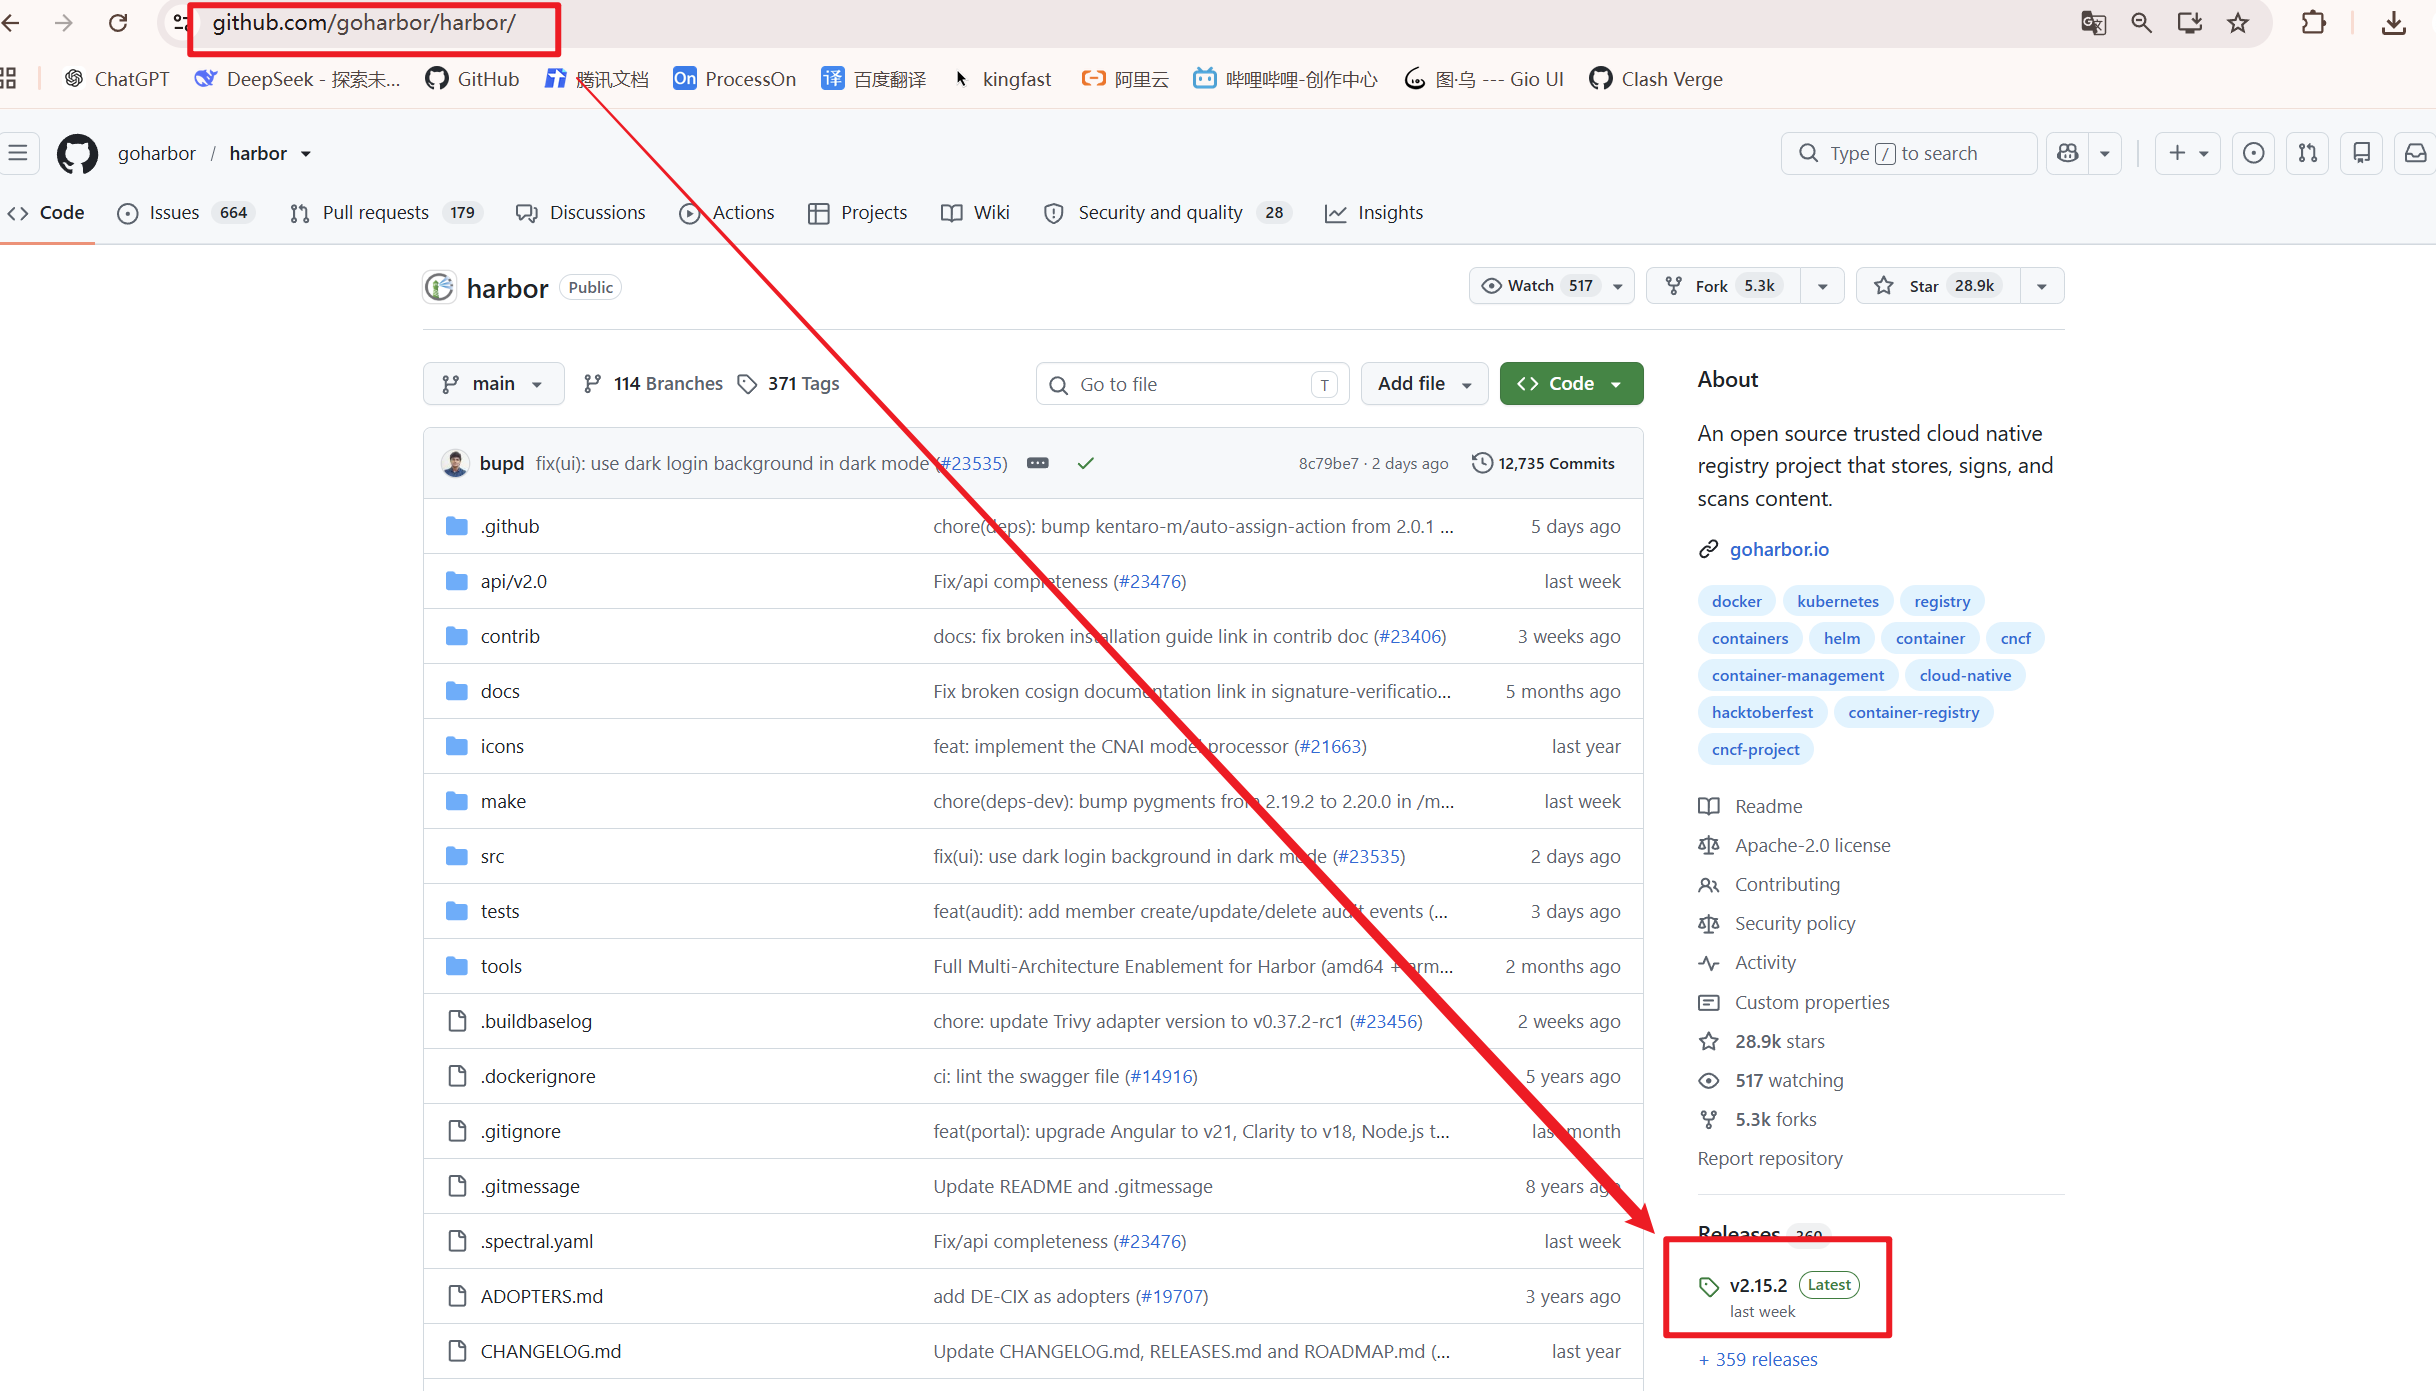Screen dimensions: 2436x1391
Task: Open the browser downloads icon
Action: (x=2394, y=22)
